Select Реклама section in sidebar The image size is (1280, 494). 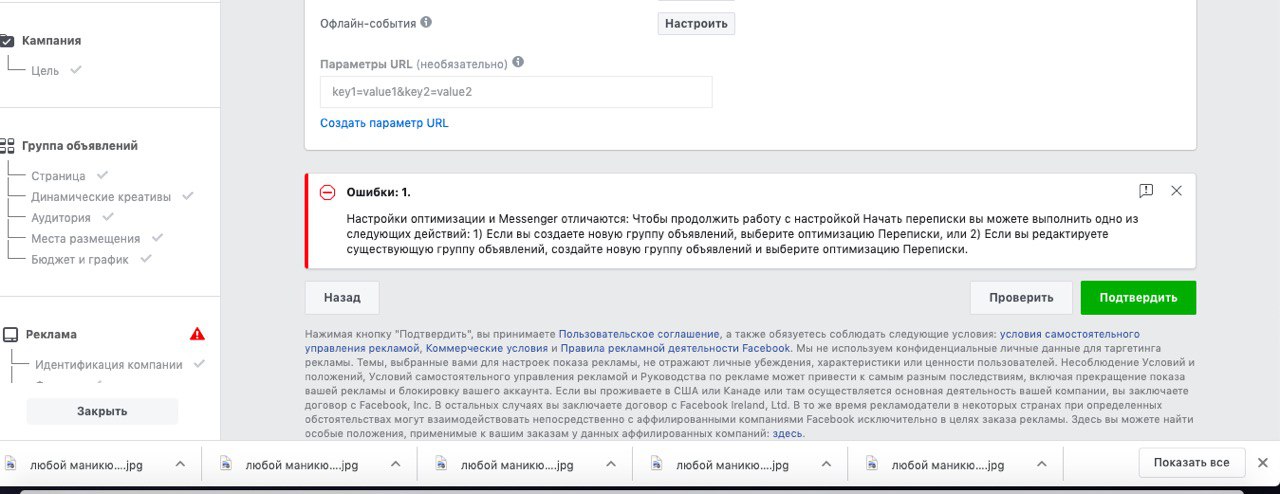click(51, 335)
